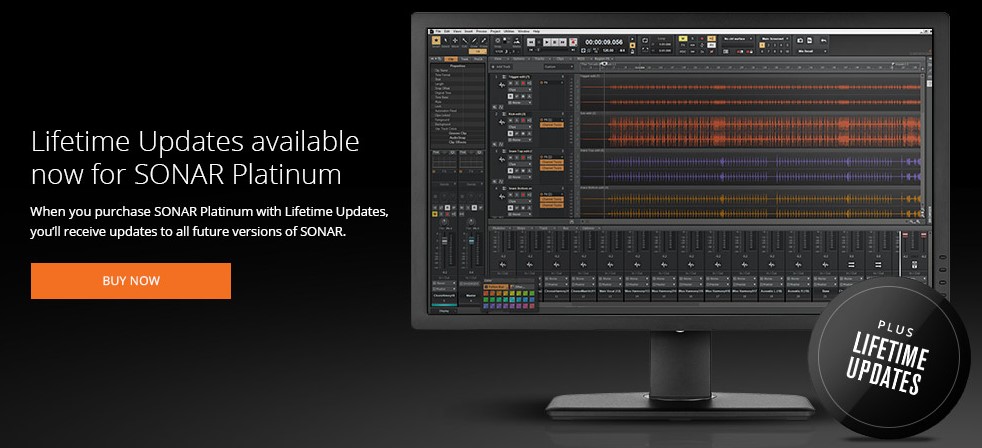
Task: Open the screenset name dropdown
Action: [x=777, y=39]
